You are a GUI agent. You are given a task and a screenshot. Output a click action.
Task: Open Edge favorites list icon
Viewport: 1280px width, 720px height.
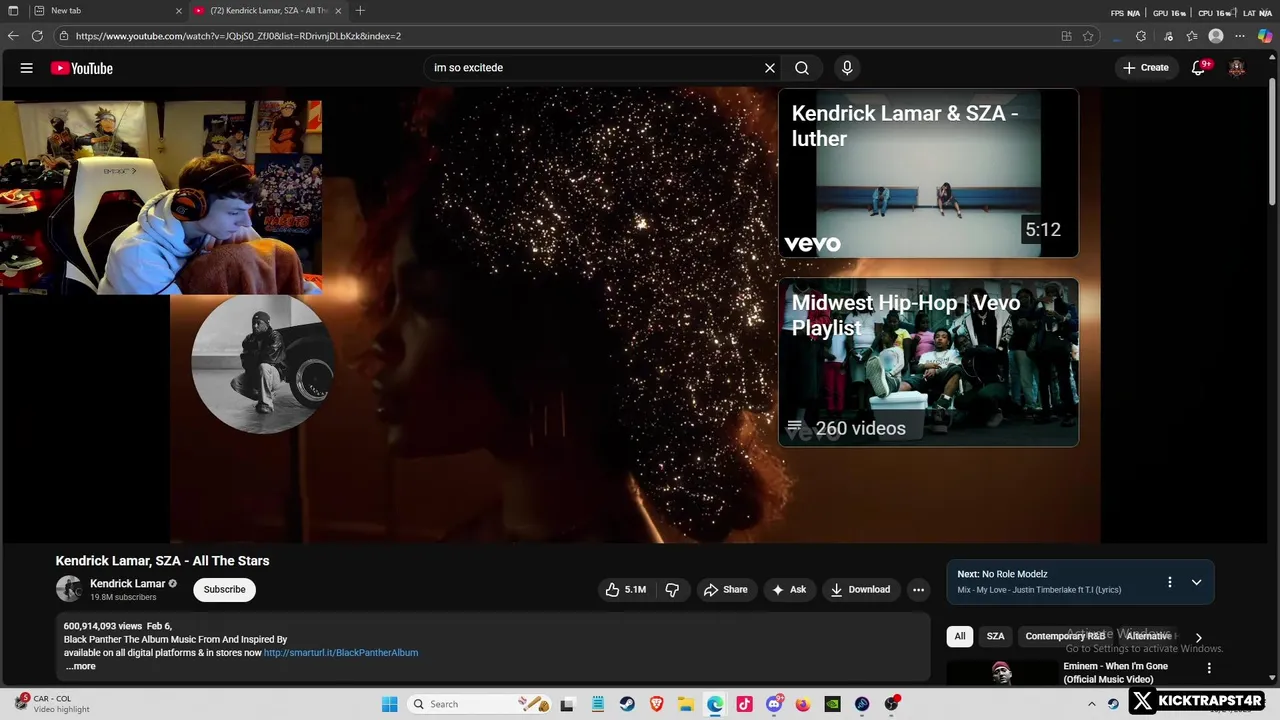(x=1192, y=36)
